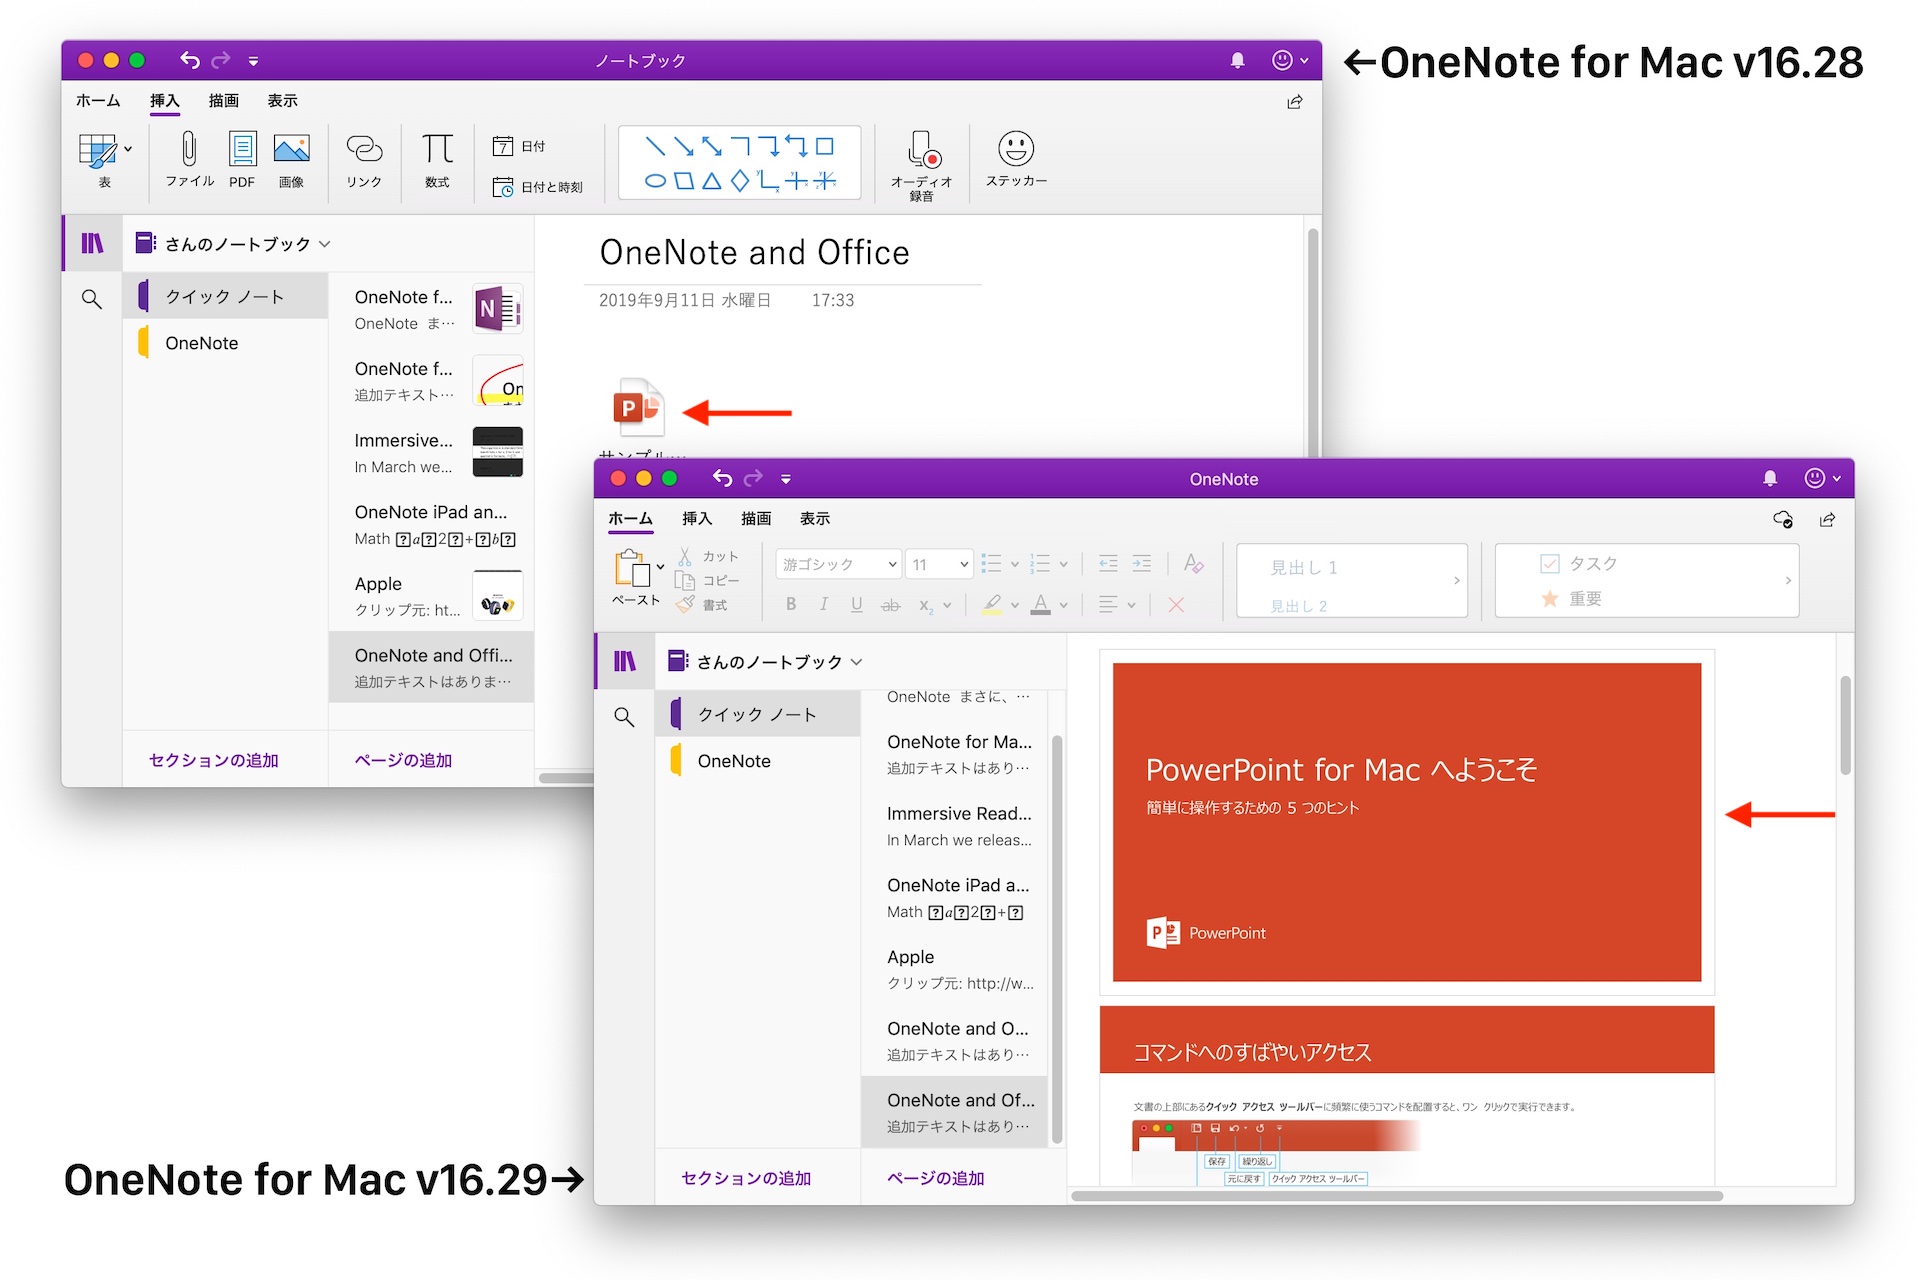
Task: Cut selection with カット
Action: 708,556
